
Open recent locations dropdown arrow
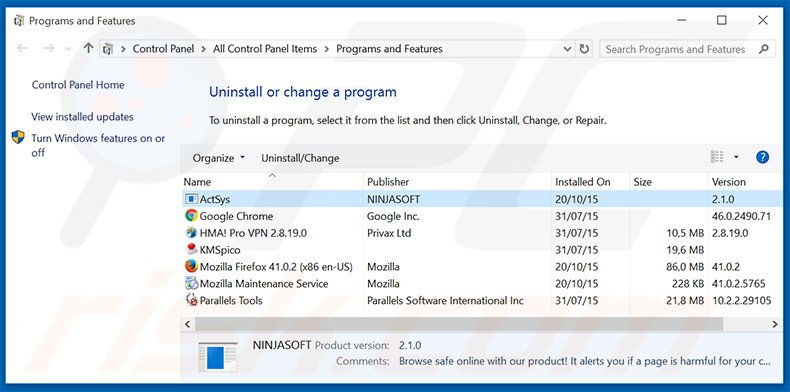point(69,49)
